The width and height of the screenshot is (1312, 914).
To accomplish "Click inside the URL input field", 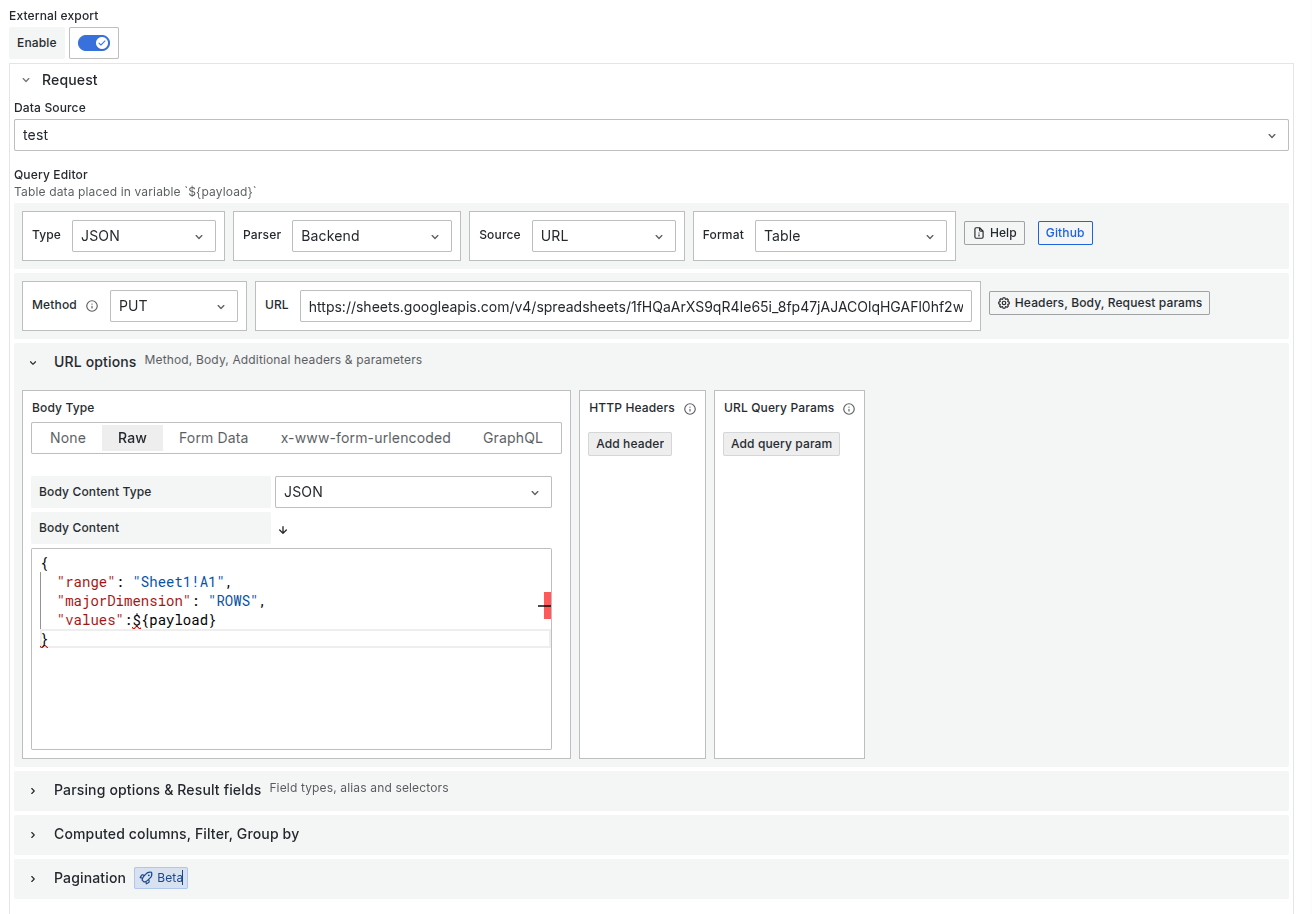I will (x=637, y=305).
